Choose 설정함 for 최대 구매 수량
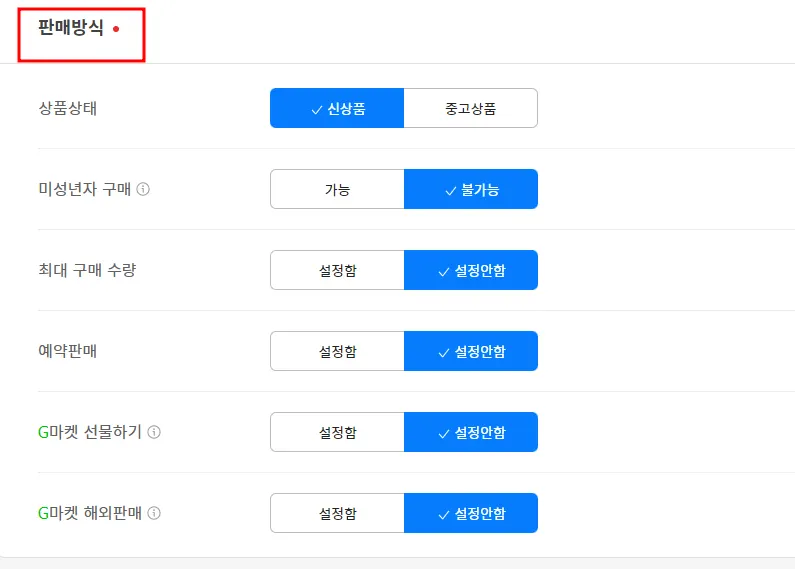 [x=337, y=270]
